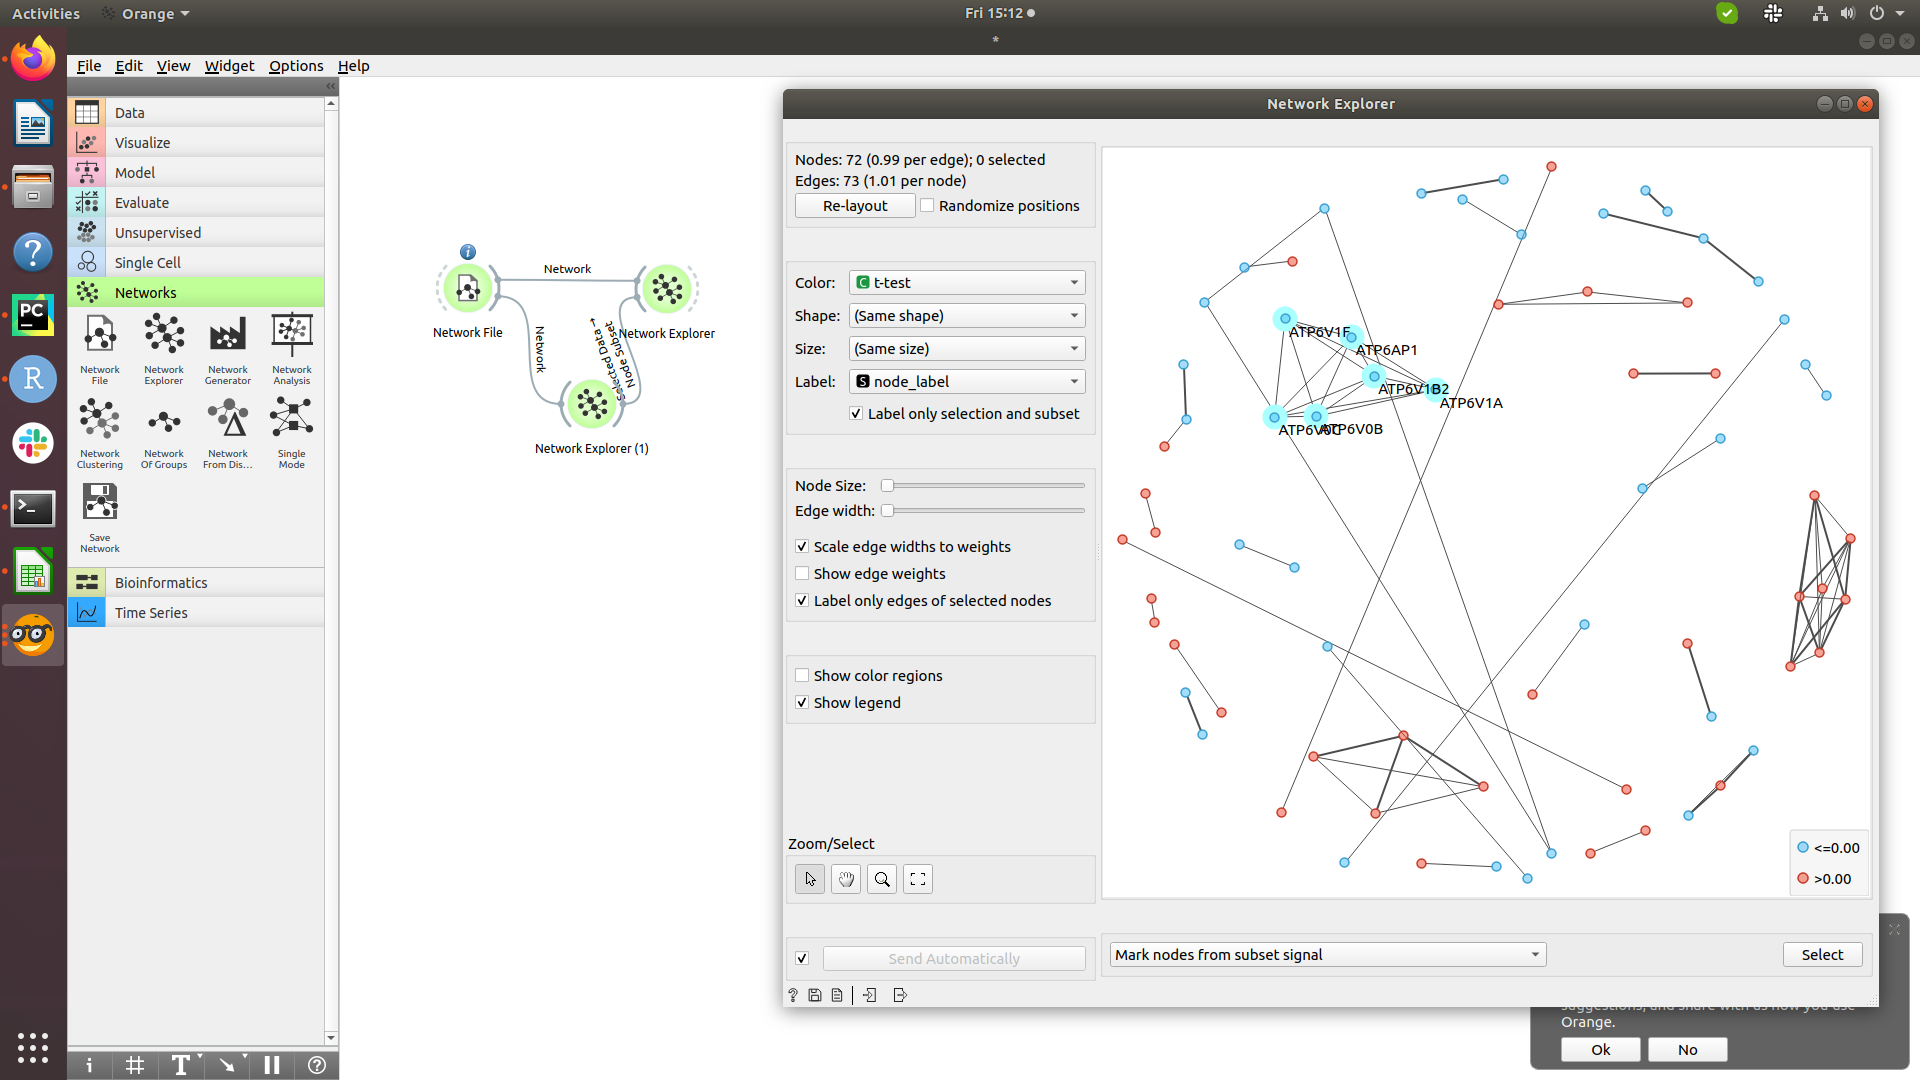The height and width of the screenshot is (1080, 1920).
Task: Activate the zoom magnifier tool
Action: (881, 879)
